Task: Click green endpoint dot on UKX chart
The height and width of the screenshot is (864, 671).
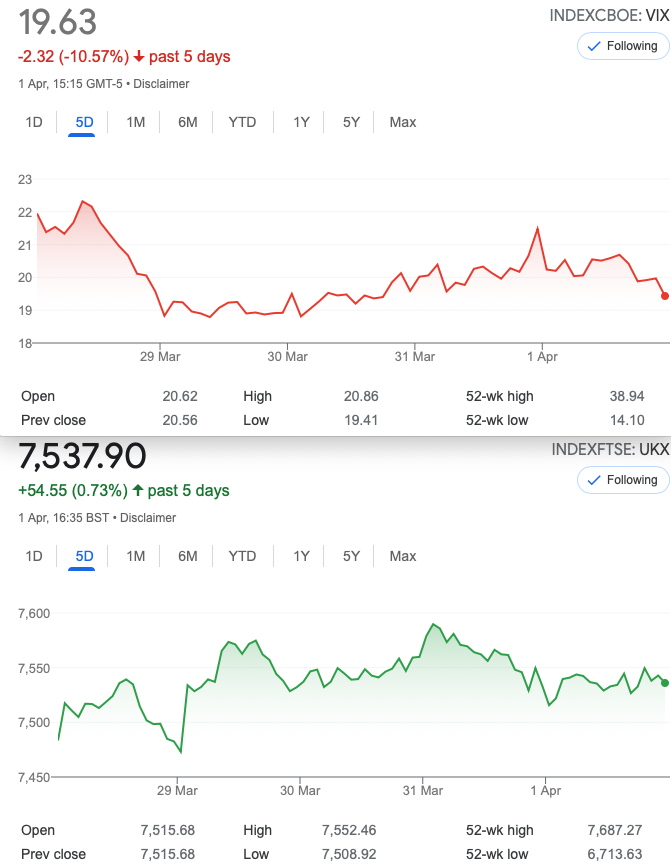Action: pos(665,683)
